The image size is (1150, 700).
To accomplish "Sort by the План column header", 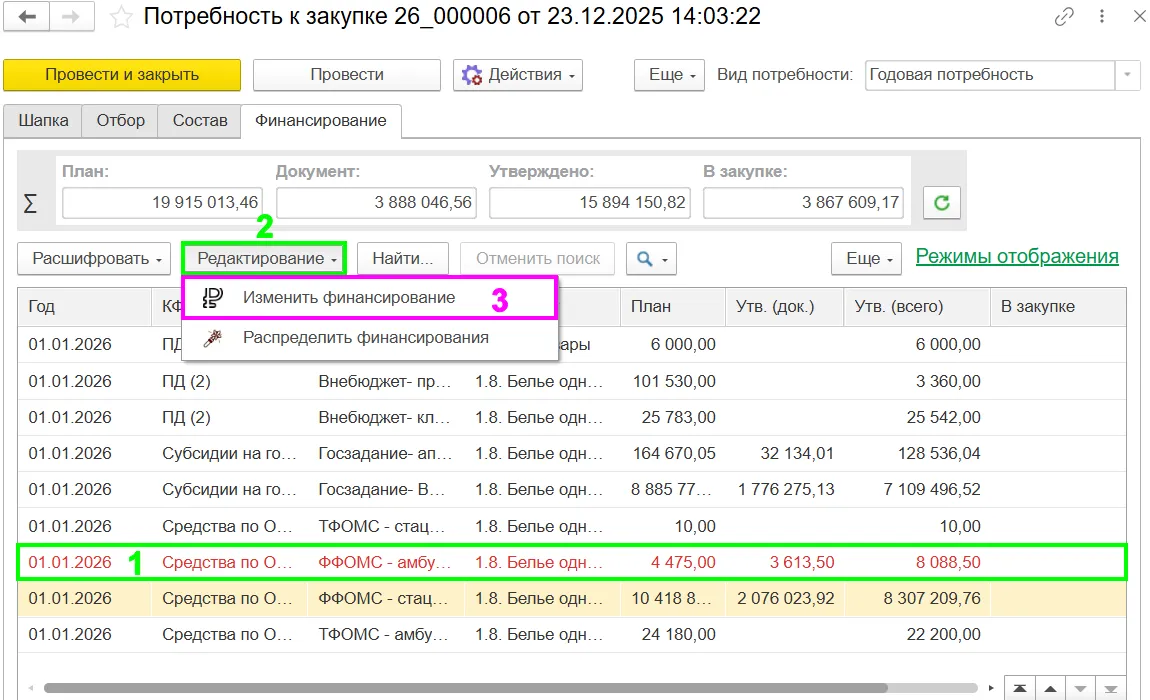I will point(673,307).
